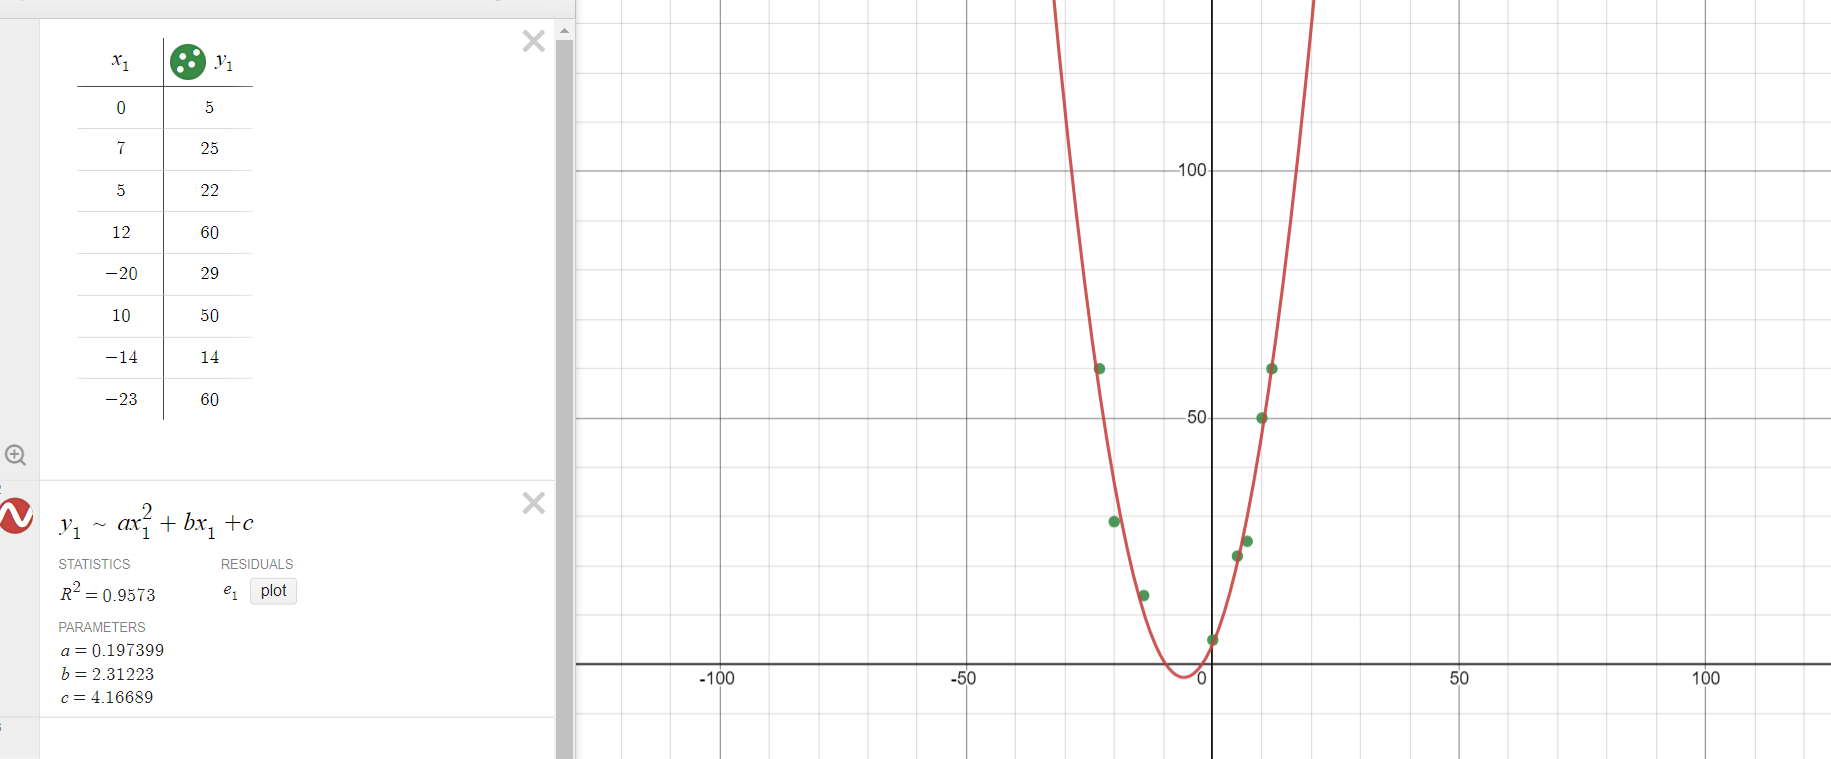Click the data point at (−20, 29) on graph
Screen dimensions: 1831x759
[x=1114, y=522]
